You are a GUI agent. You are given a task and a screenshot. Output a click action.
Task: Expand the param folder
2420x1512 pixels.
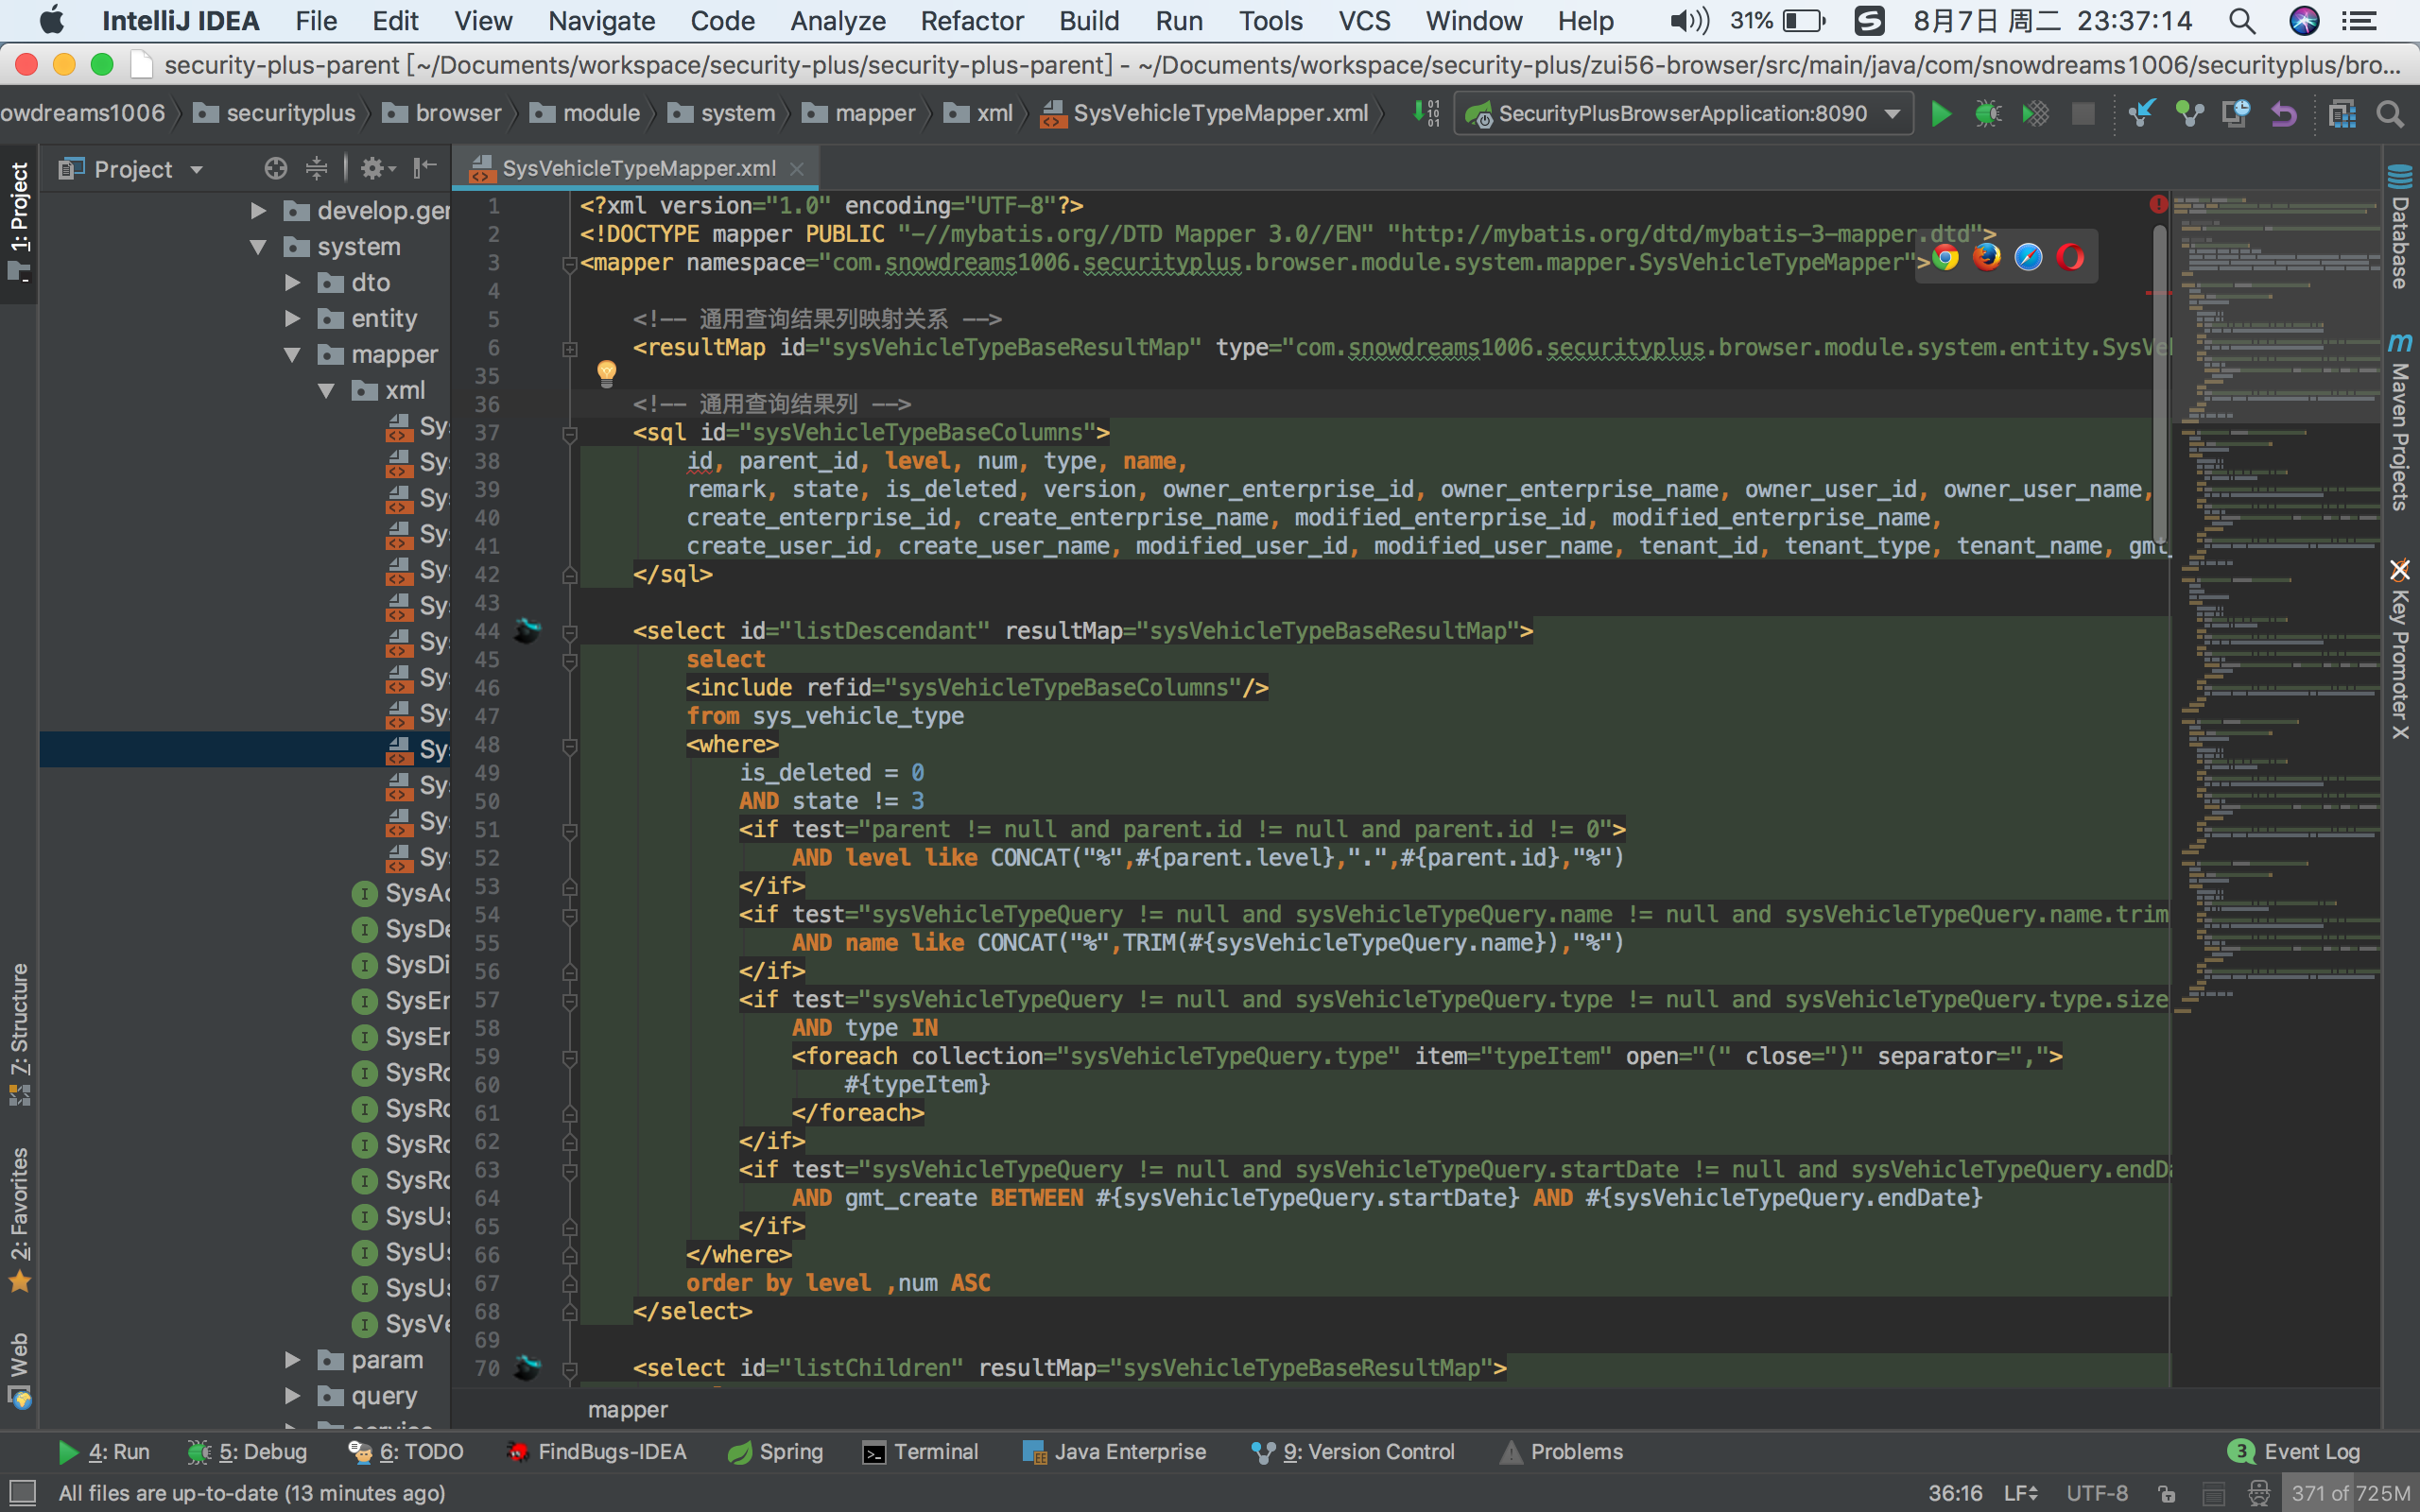click(292, 1359)
